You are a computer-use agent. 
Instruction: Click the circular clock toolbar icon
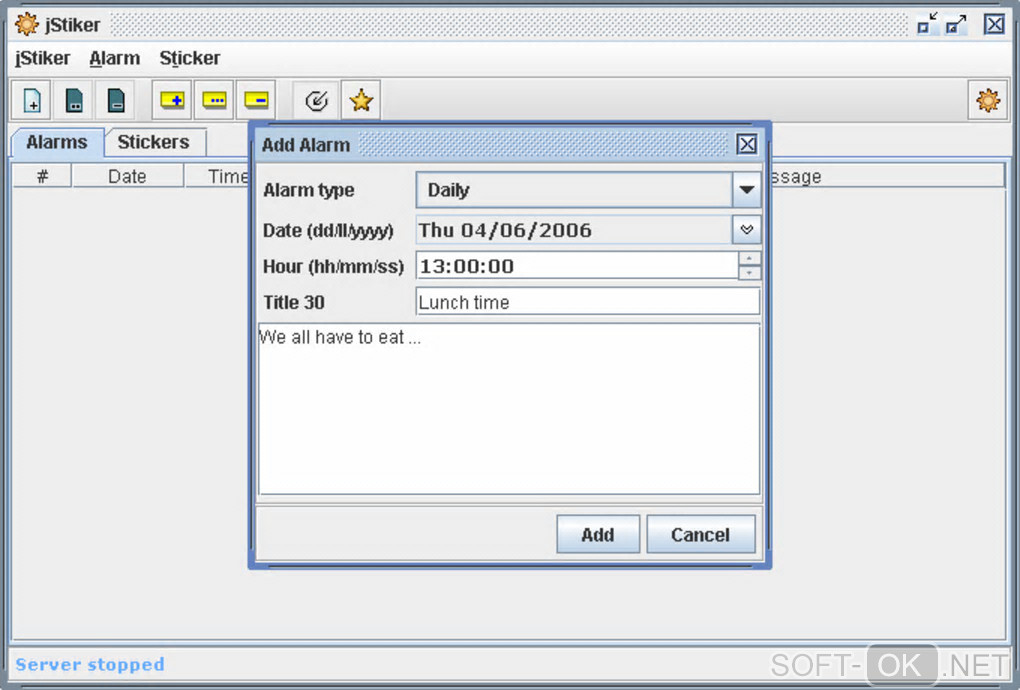pos(316,101)
